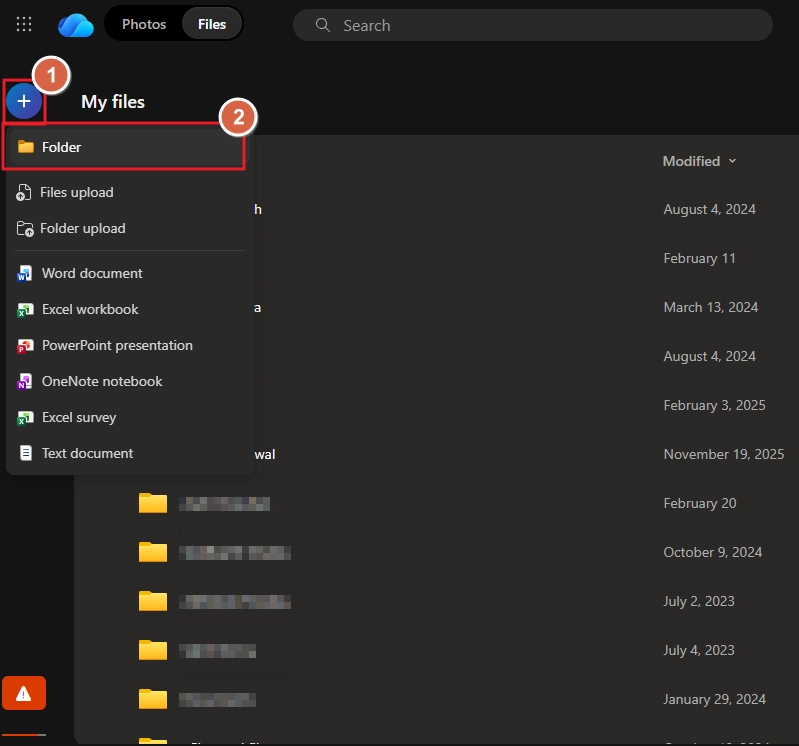Select Folder upload menu entry
The width and height of the screenshot is (799, 746).
[x=130, y=228]
